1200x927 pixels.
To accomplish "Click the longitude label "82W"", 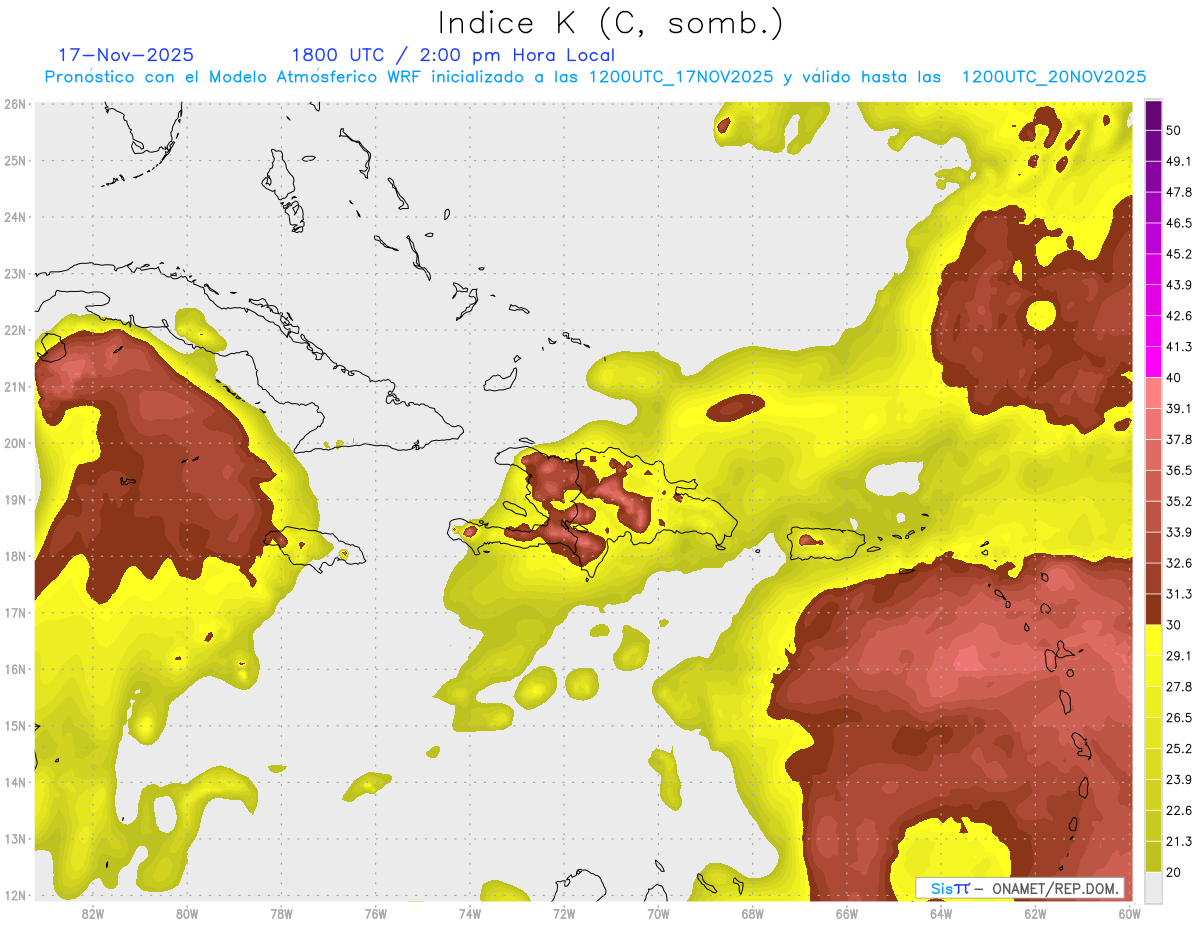I will click(x=93, y=913).
